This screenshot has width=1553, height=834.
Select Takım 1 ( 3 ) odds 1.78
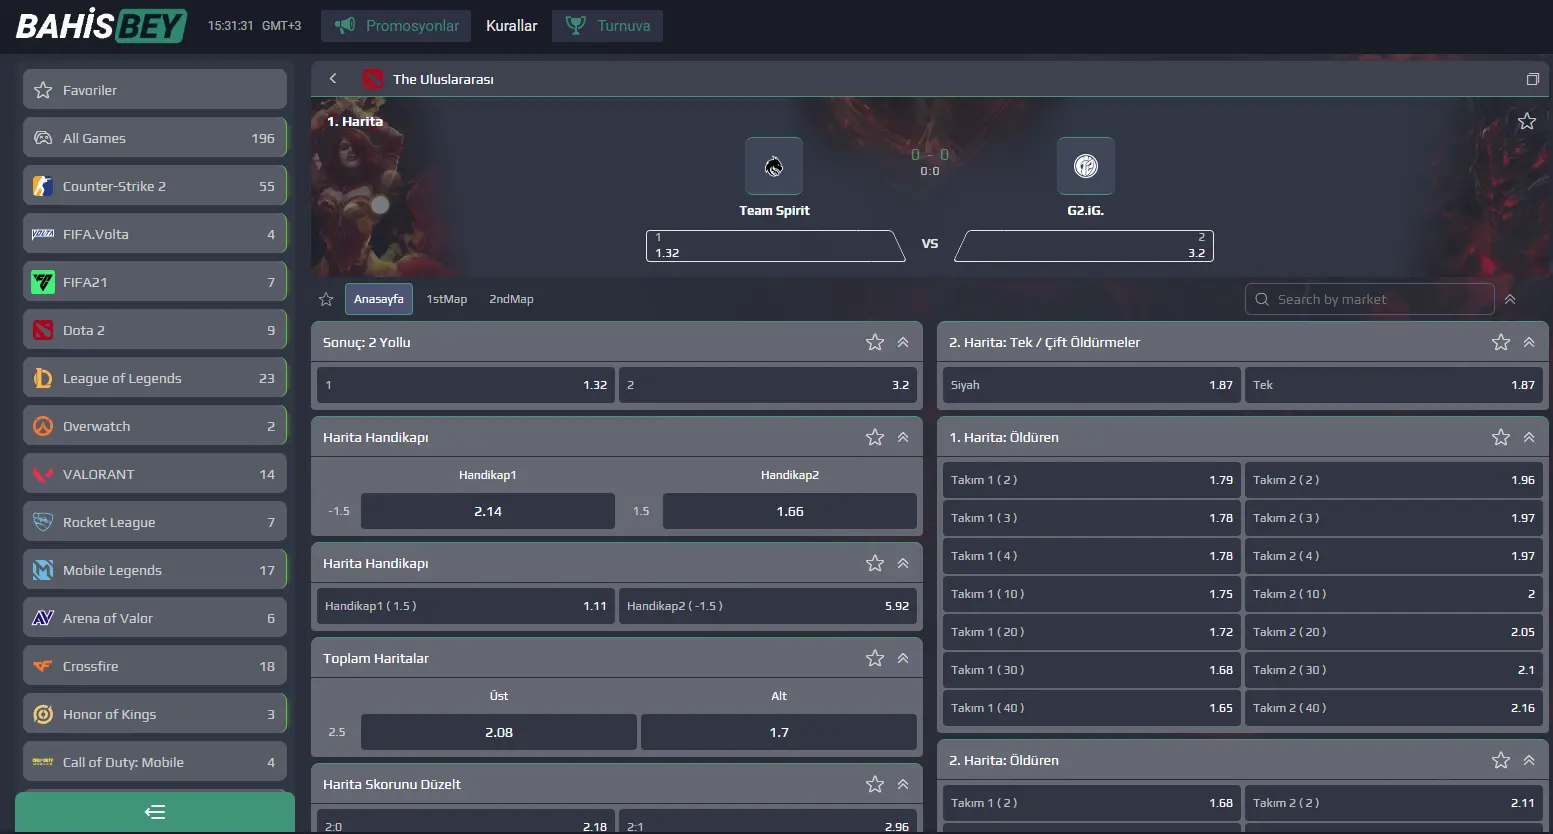[x=1092, y=518]
